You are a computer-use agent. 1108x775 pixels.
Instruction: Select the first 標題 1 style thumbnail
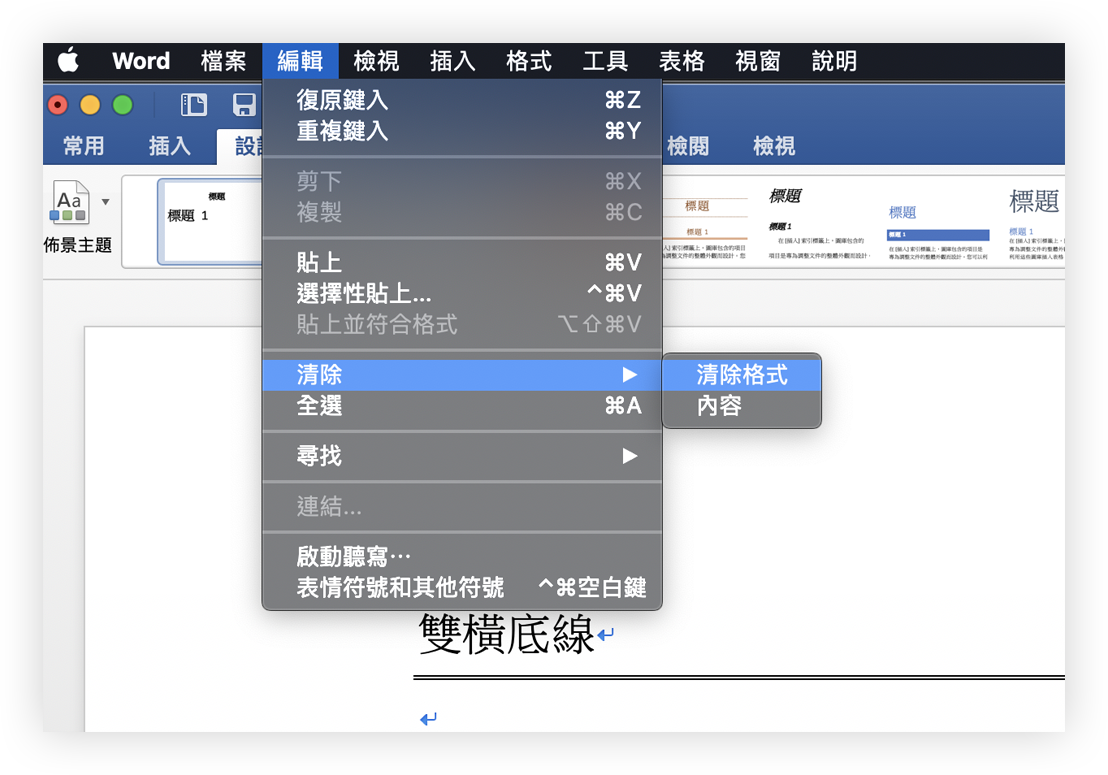point(210,222)
